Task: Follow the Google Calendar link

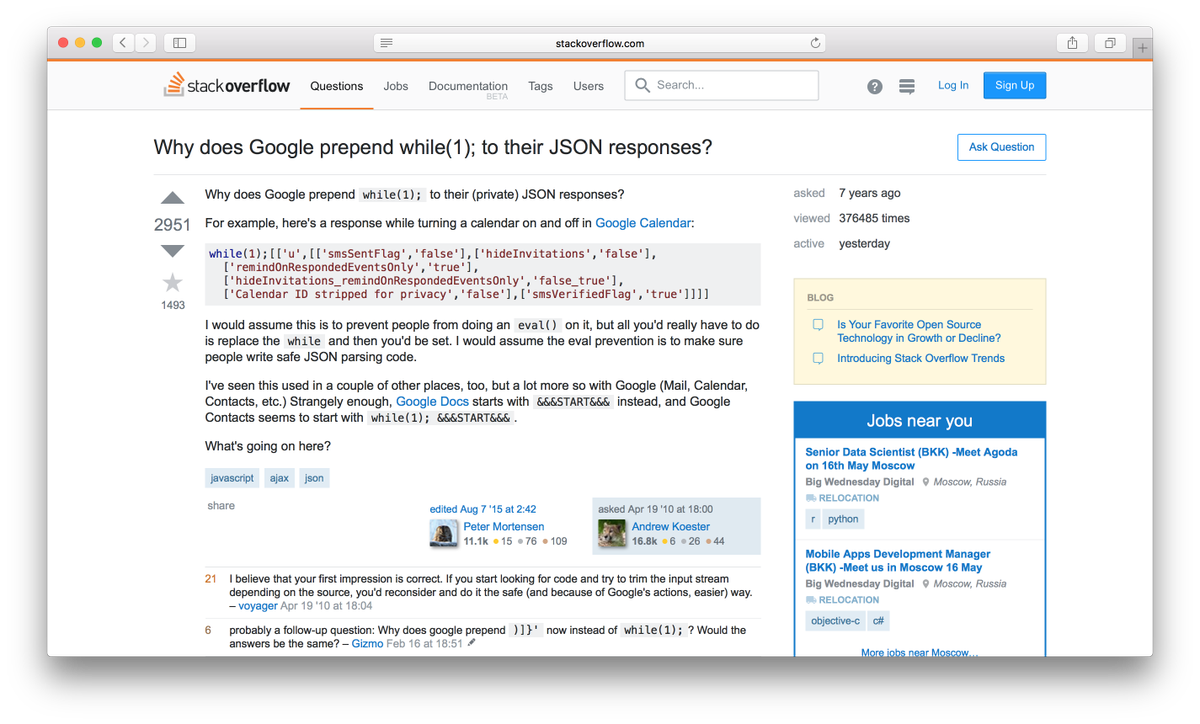Action: click(643, 223)
